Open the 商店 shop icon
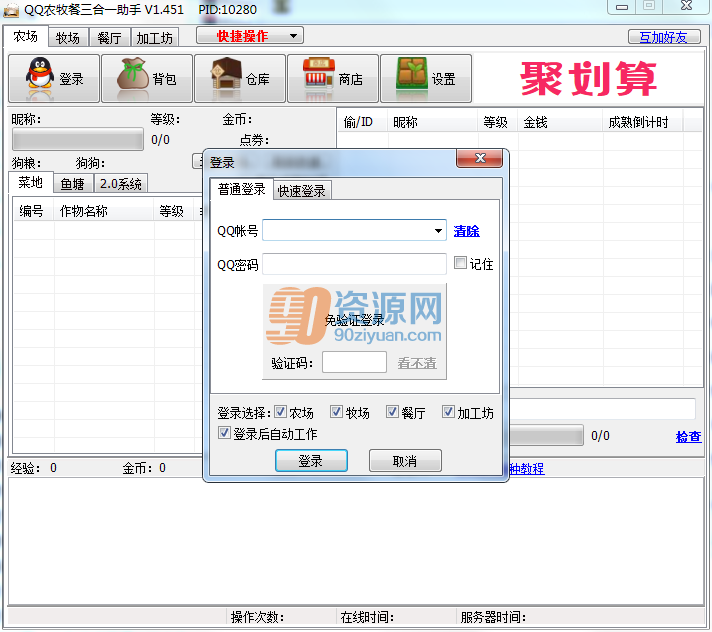Screen dimensions: 712x632 tap(333, 79)
